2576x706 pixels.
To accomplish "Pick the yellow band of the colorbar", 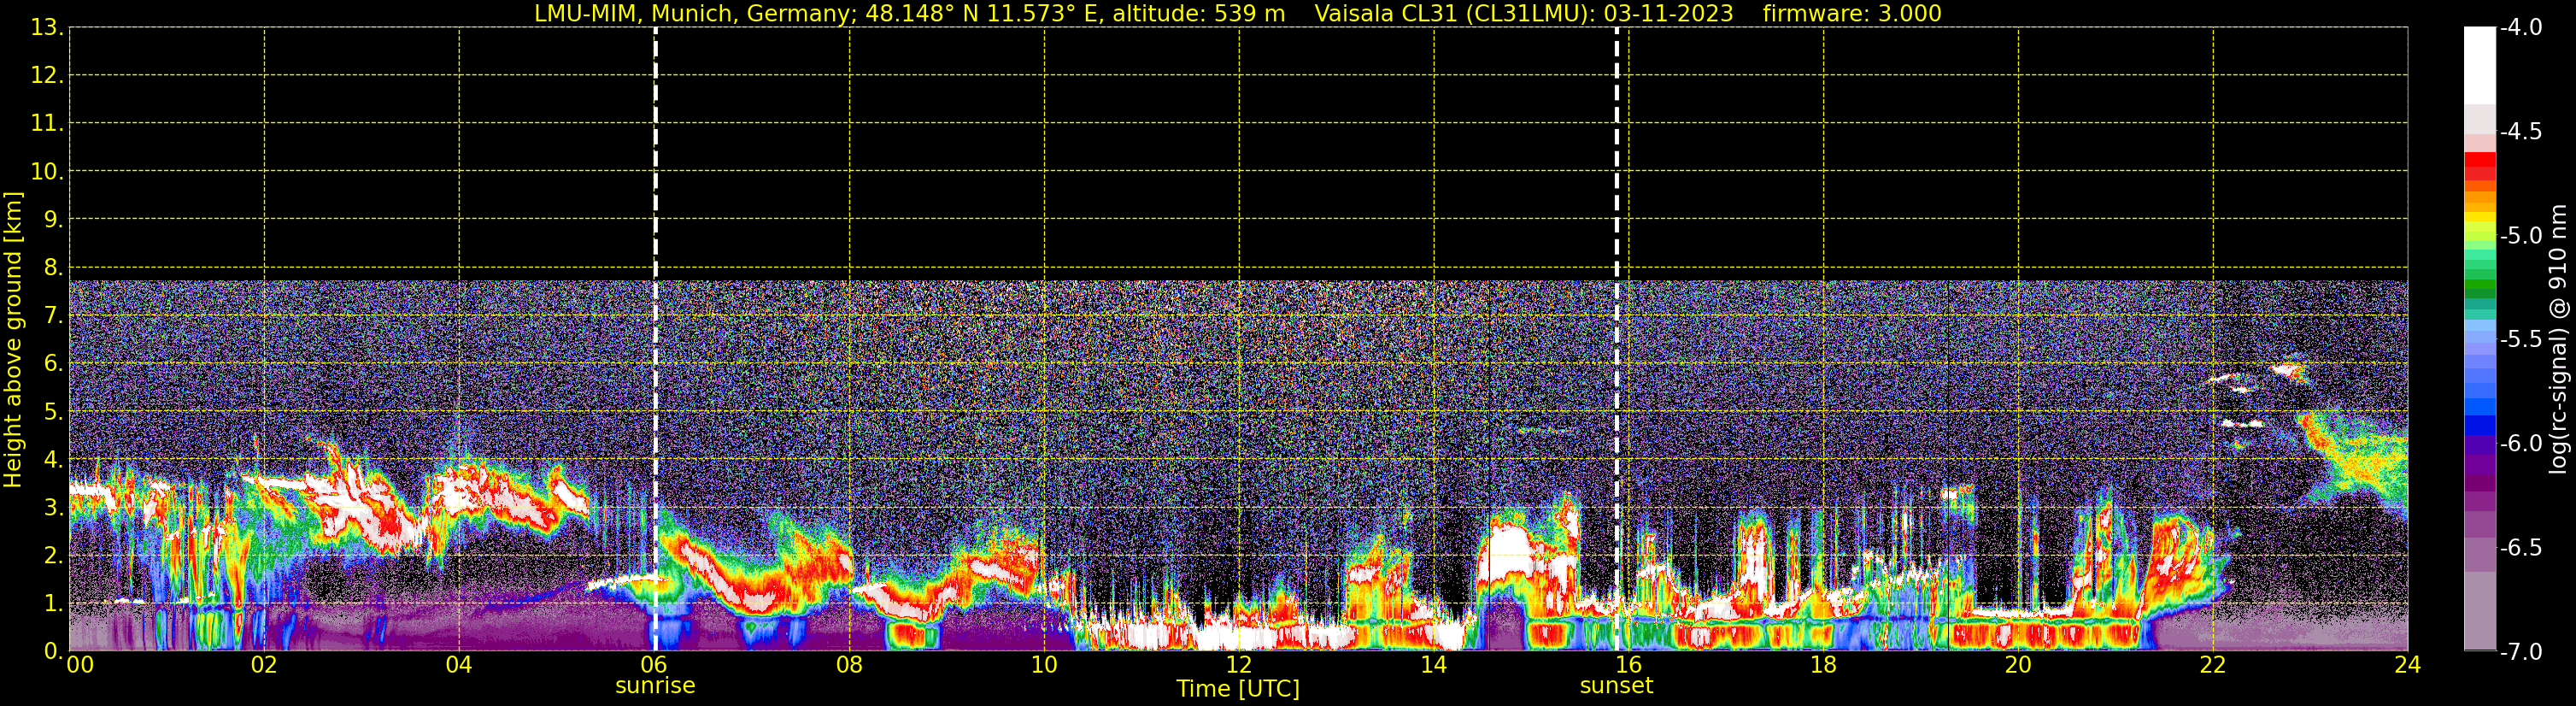I will coord(2479,218).
